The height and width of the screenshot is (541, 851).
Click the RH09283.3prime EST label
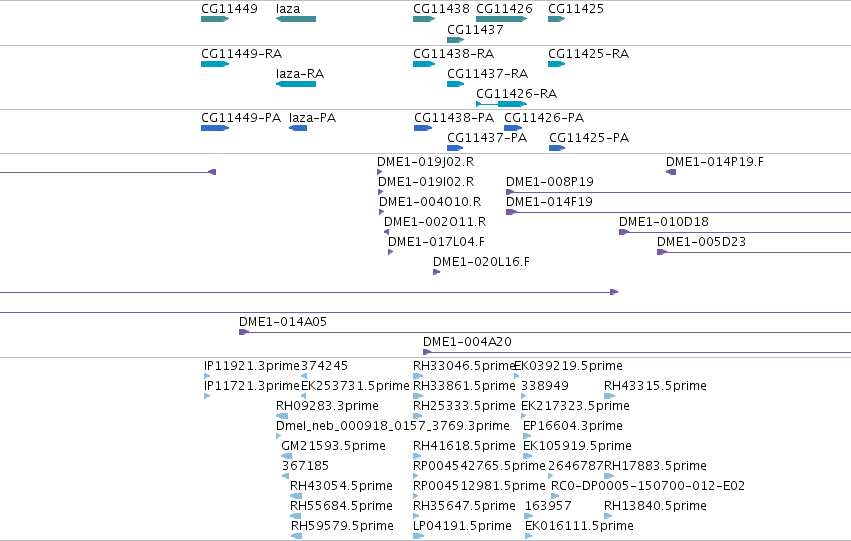pos(327,406)
